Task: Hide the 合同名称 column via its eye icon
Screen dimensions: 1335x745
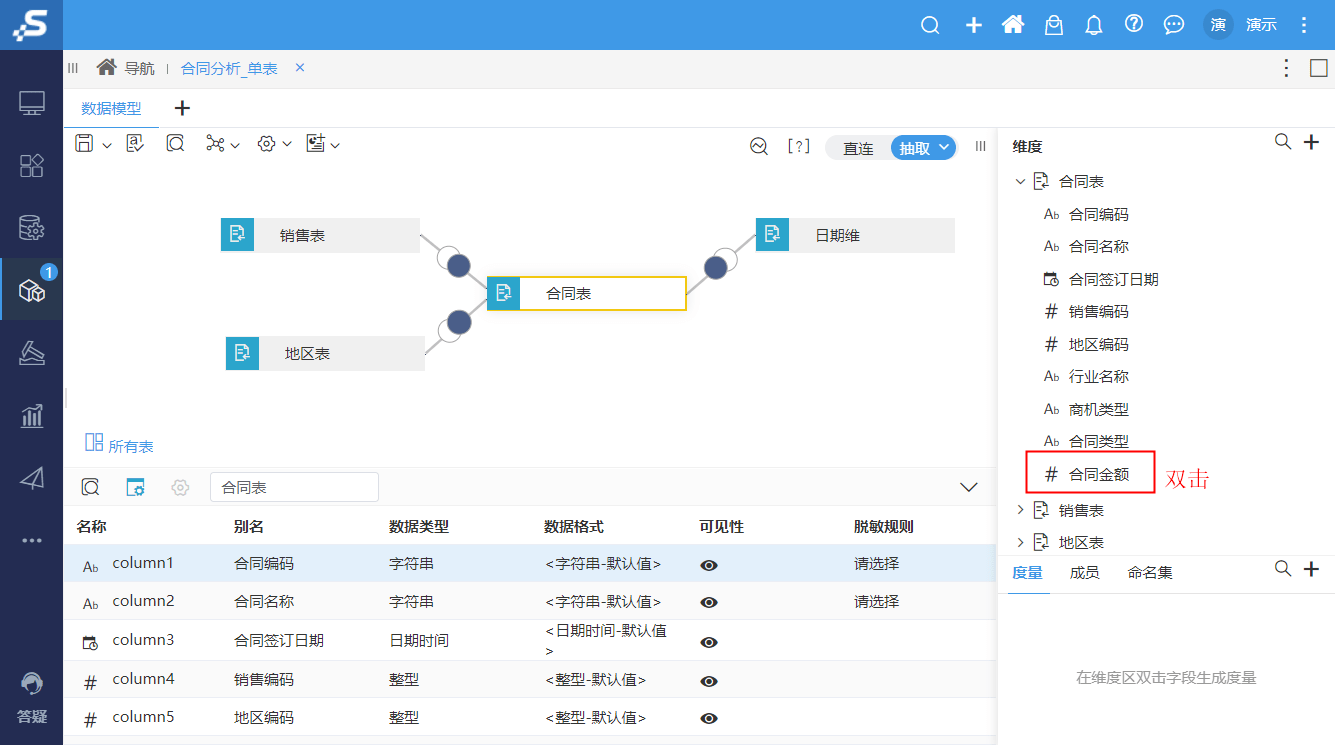Action: coord(708,603)
